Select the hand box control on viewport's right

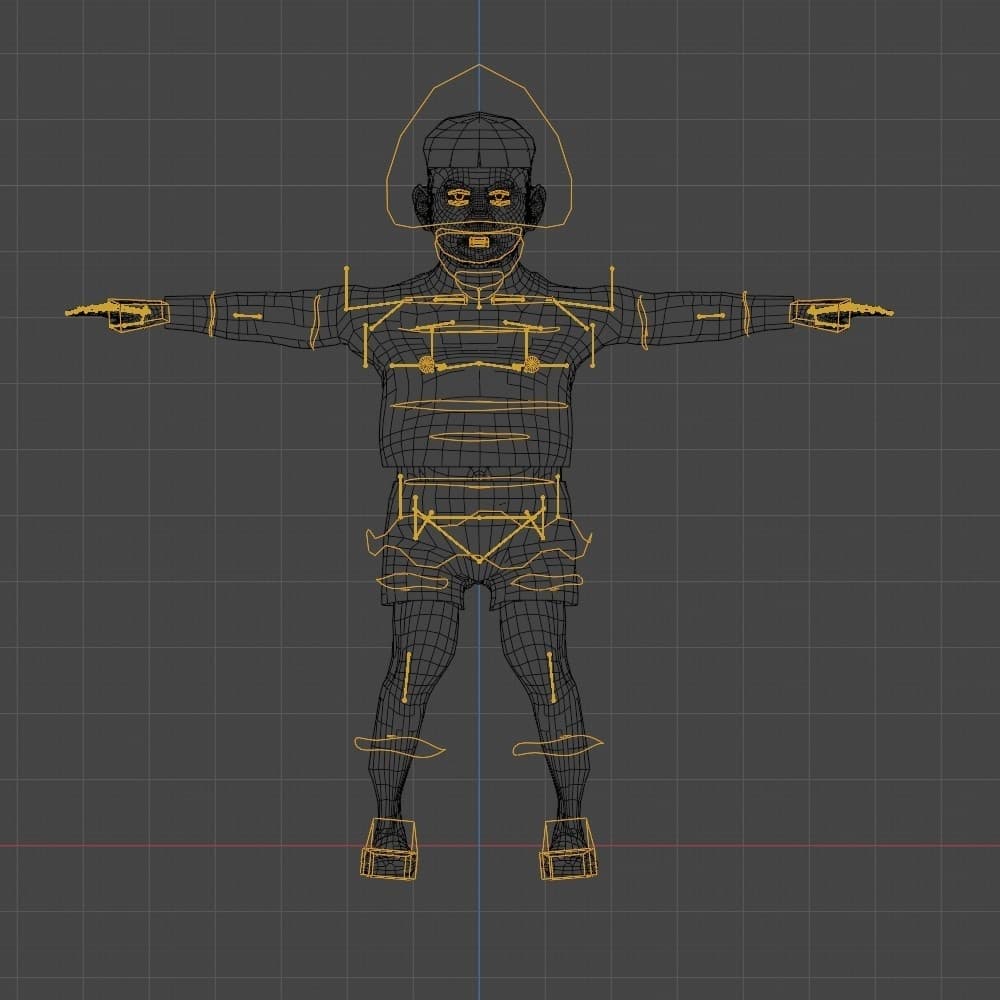tap(820, 314)
